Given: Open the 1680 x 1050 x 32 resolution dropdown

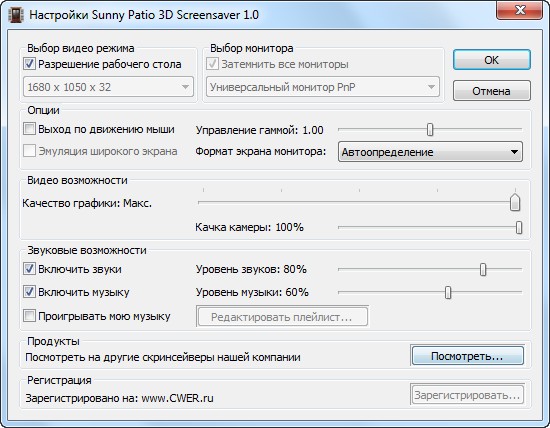Looking at the screenshot, I should click(108, 87).
